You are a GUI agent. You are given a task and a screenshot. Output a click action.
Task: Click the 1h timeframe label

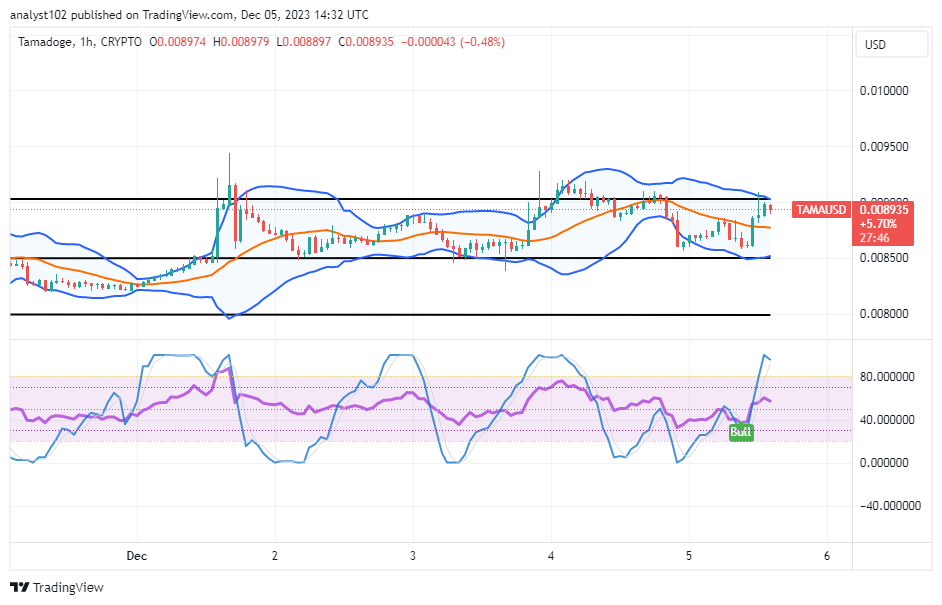[x=87, y=42]
